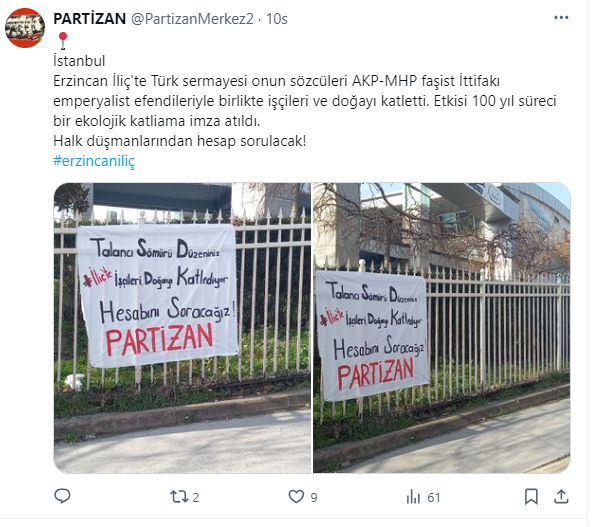Share the tweet via upload icon
Screen dimensions: 601x527
click(x=561, y=497)
